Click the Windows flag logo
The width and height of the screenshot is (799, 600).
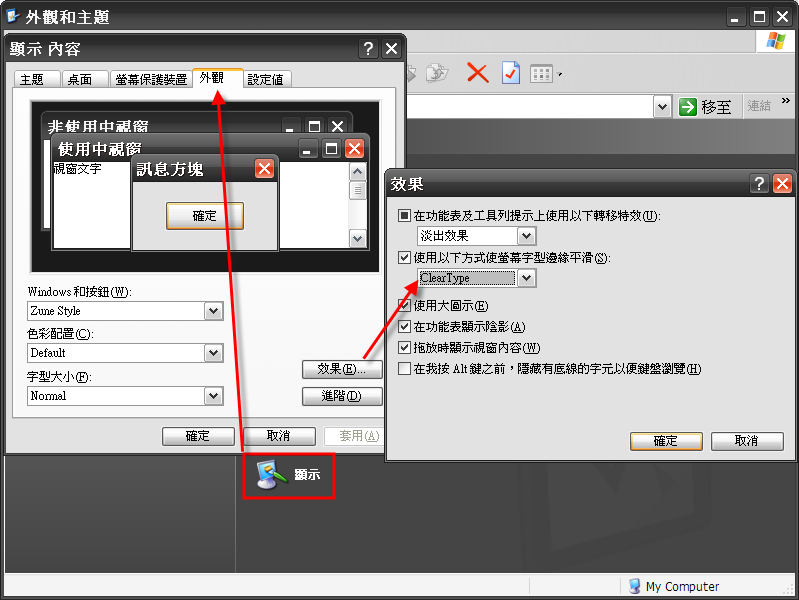click(775, 41)
